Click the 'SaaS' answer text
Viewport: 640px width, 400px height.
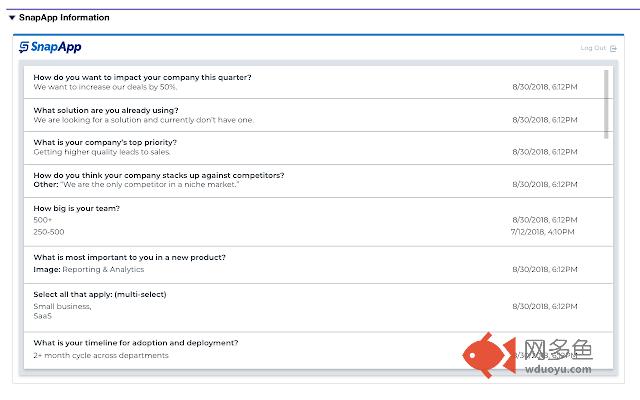click(x=42, y=316)
